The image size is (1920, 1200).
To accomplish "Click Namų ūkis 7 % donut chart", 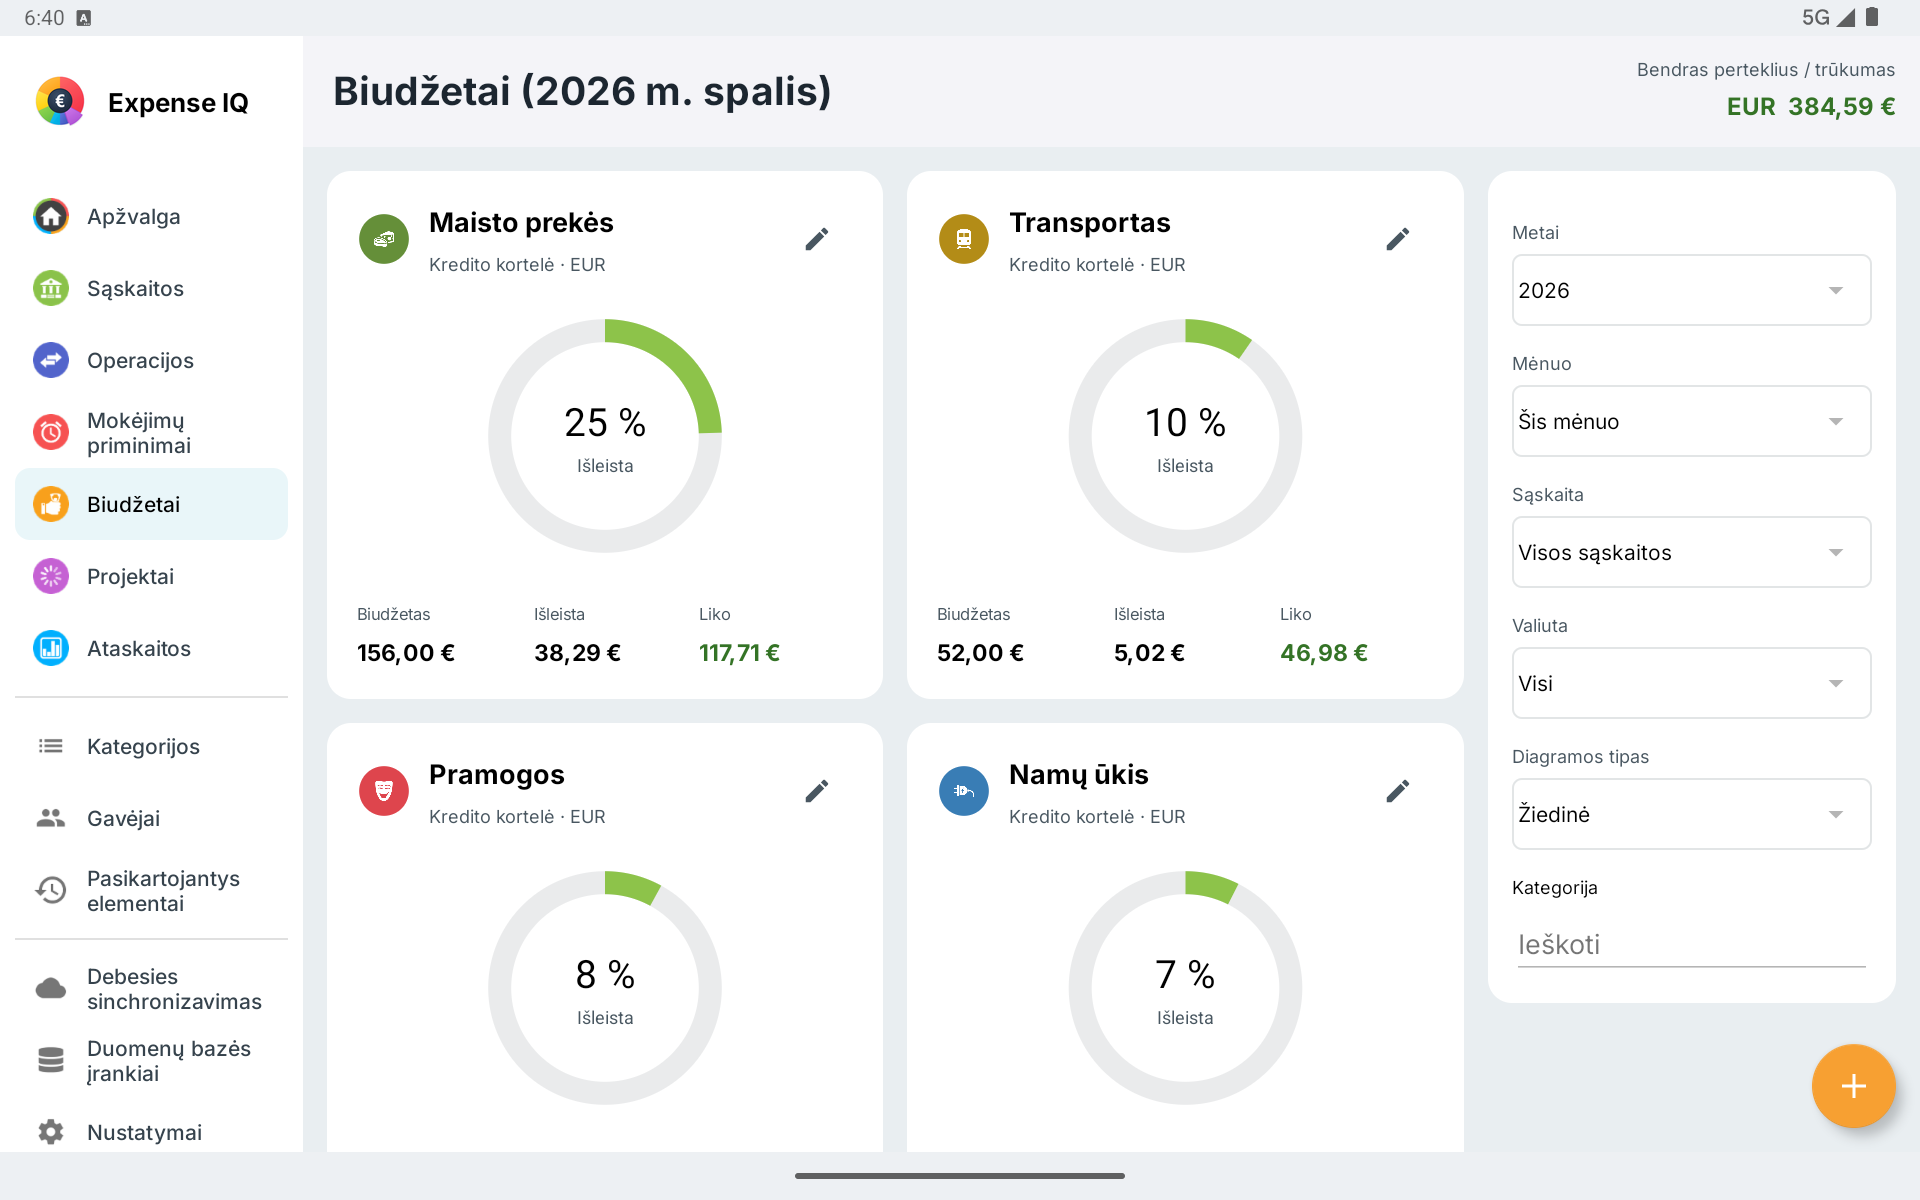I will click(x=1185, y=988).
